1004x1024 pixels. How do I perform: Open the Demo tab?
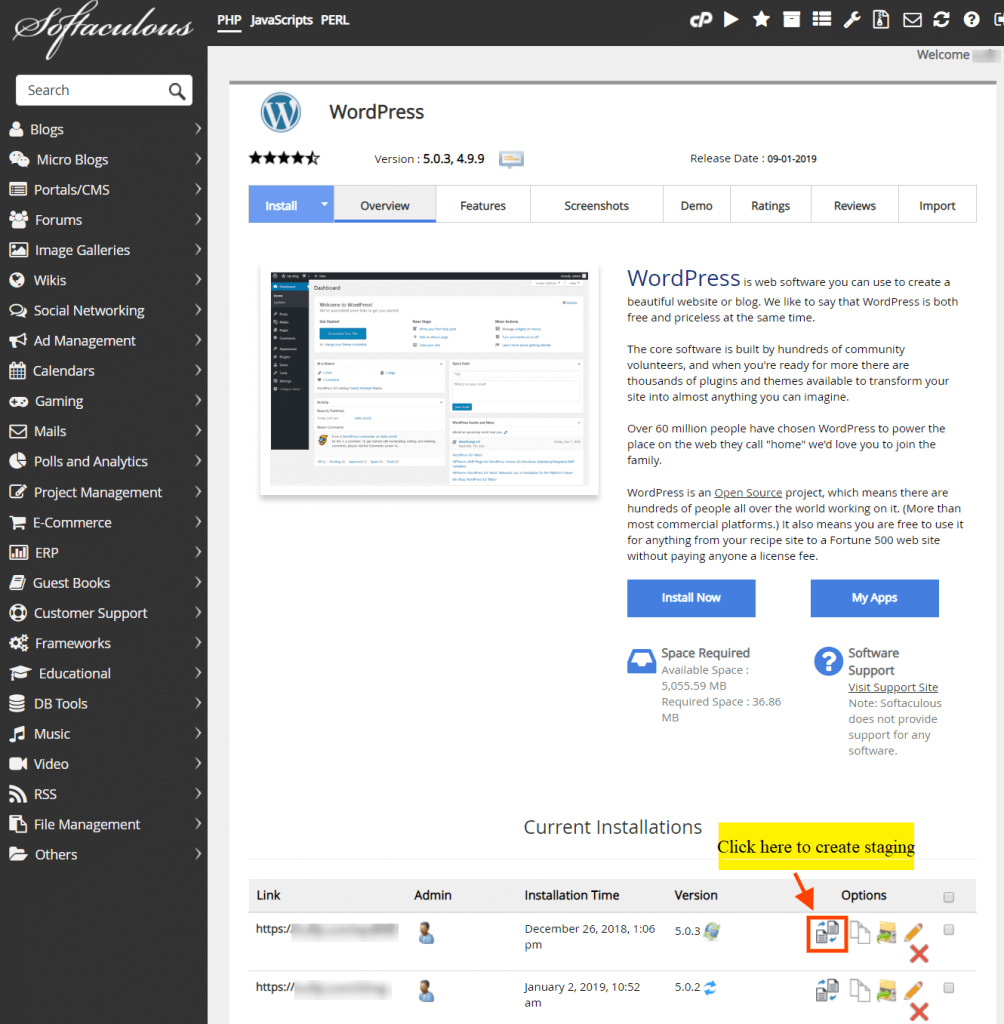click(x=696, y=204)
